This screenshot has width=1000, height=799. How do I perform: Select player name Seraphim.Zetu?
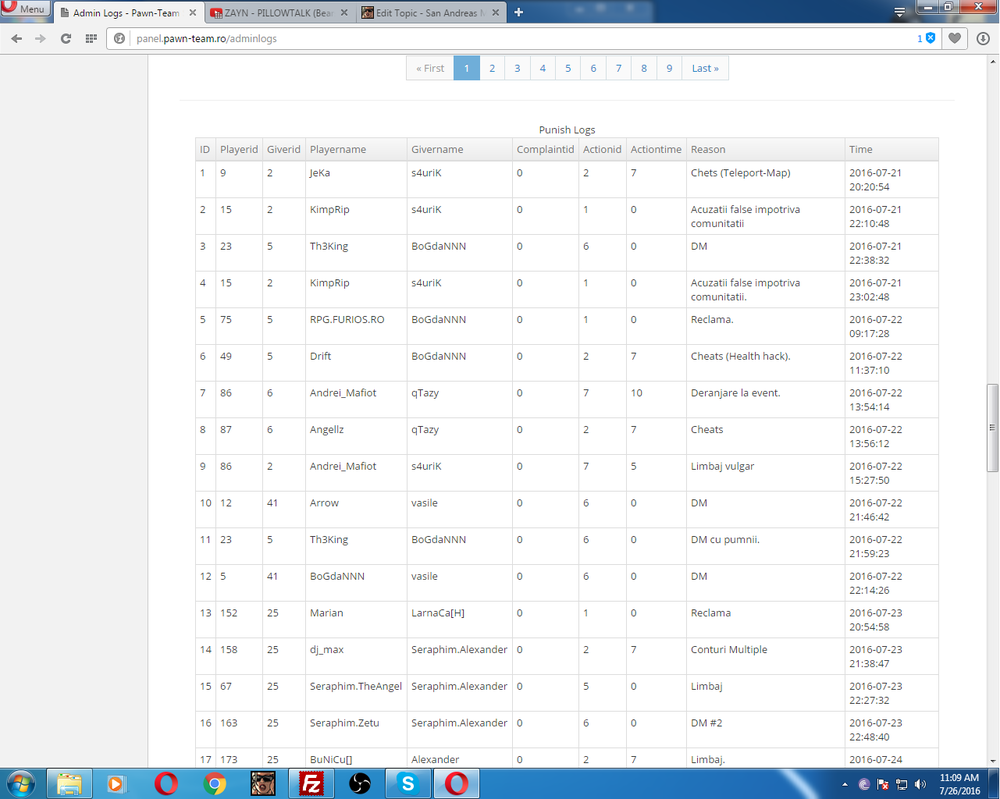pos(344,723)
